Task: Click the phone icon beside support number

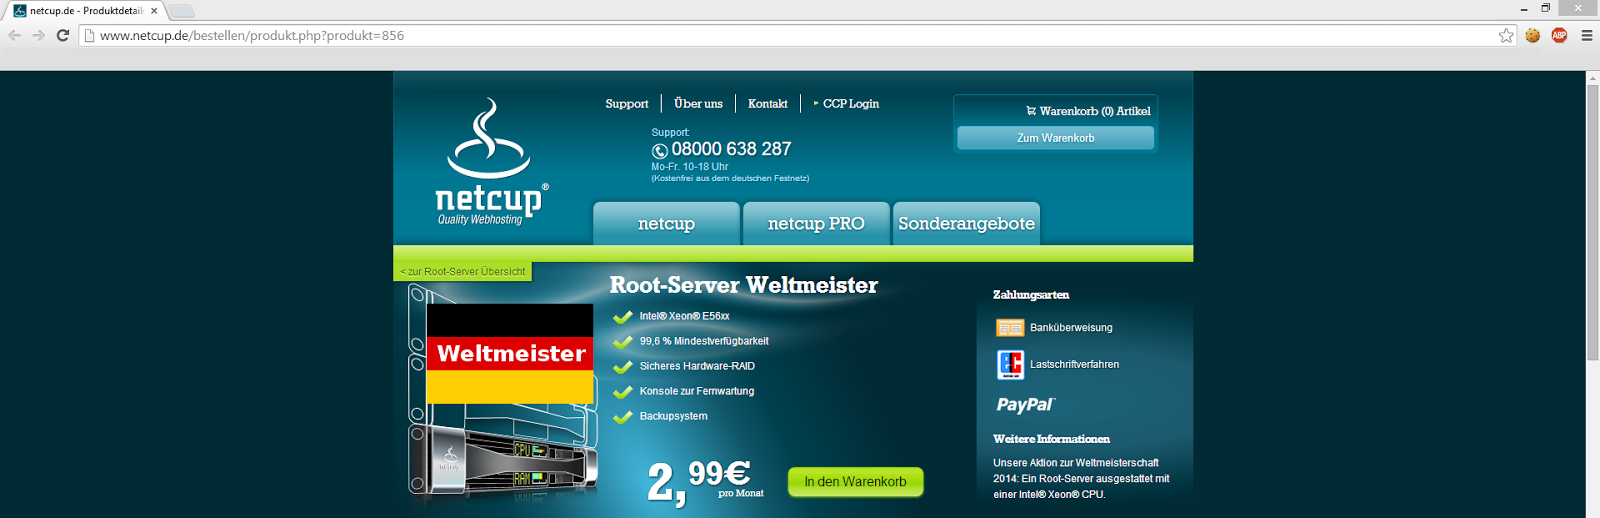Action: tap(660, 151)
